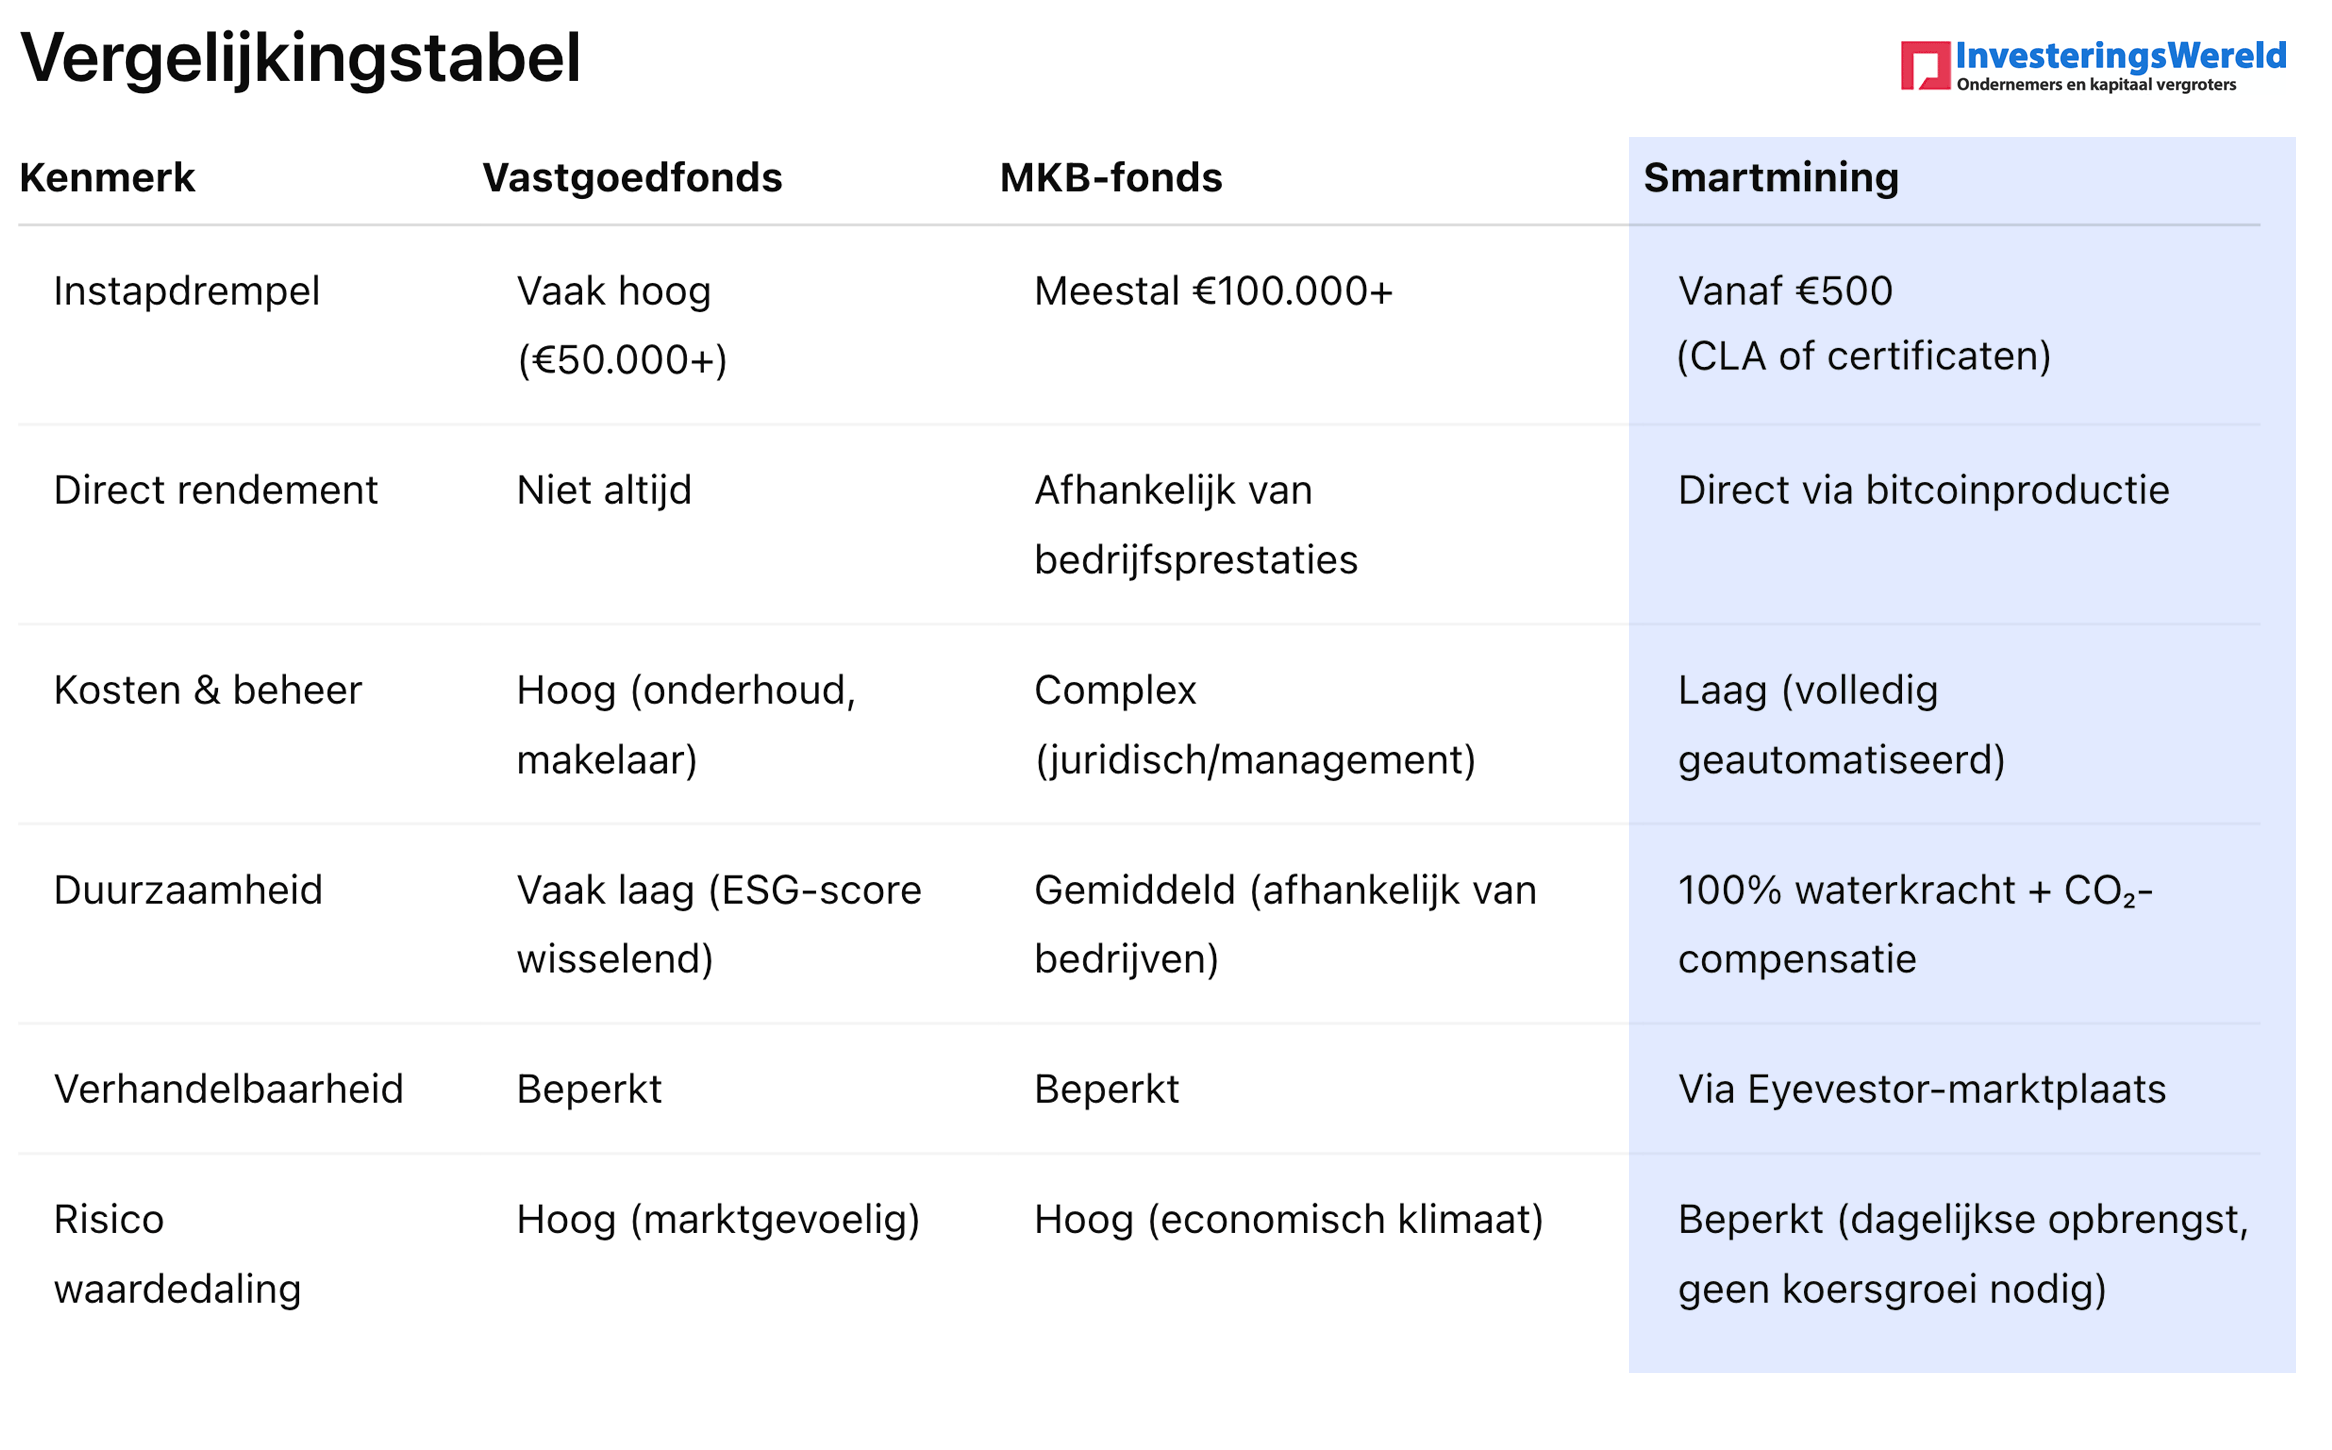Select the MKB-fonds column header

(1110, 178)
